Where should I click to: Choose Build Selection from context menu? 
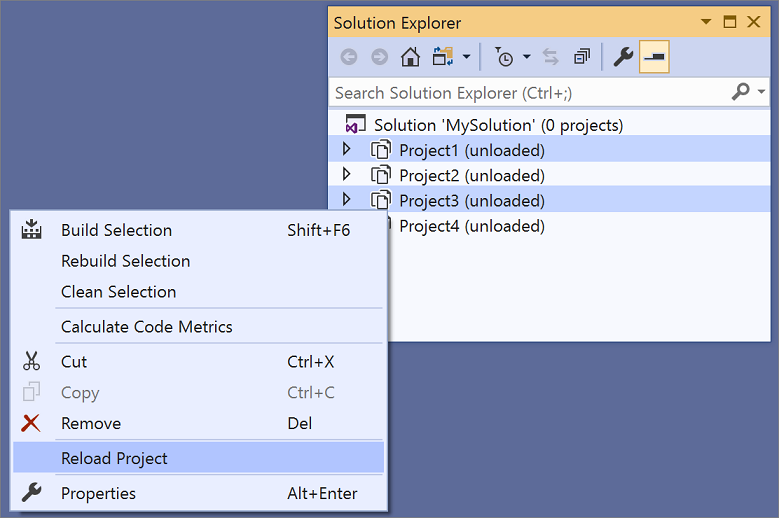pyautogui.click(x=199, y=230)
